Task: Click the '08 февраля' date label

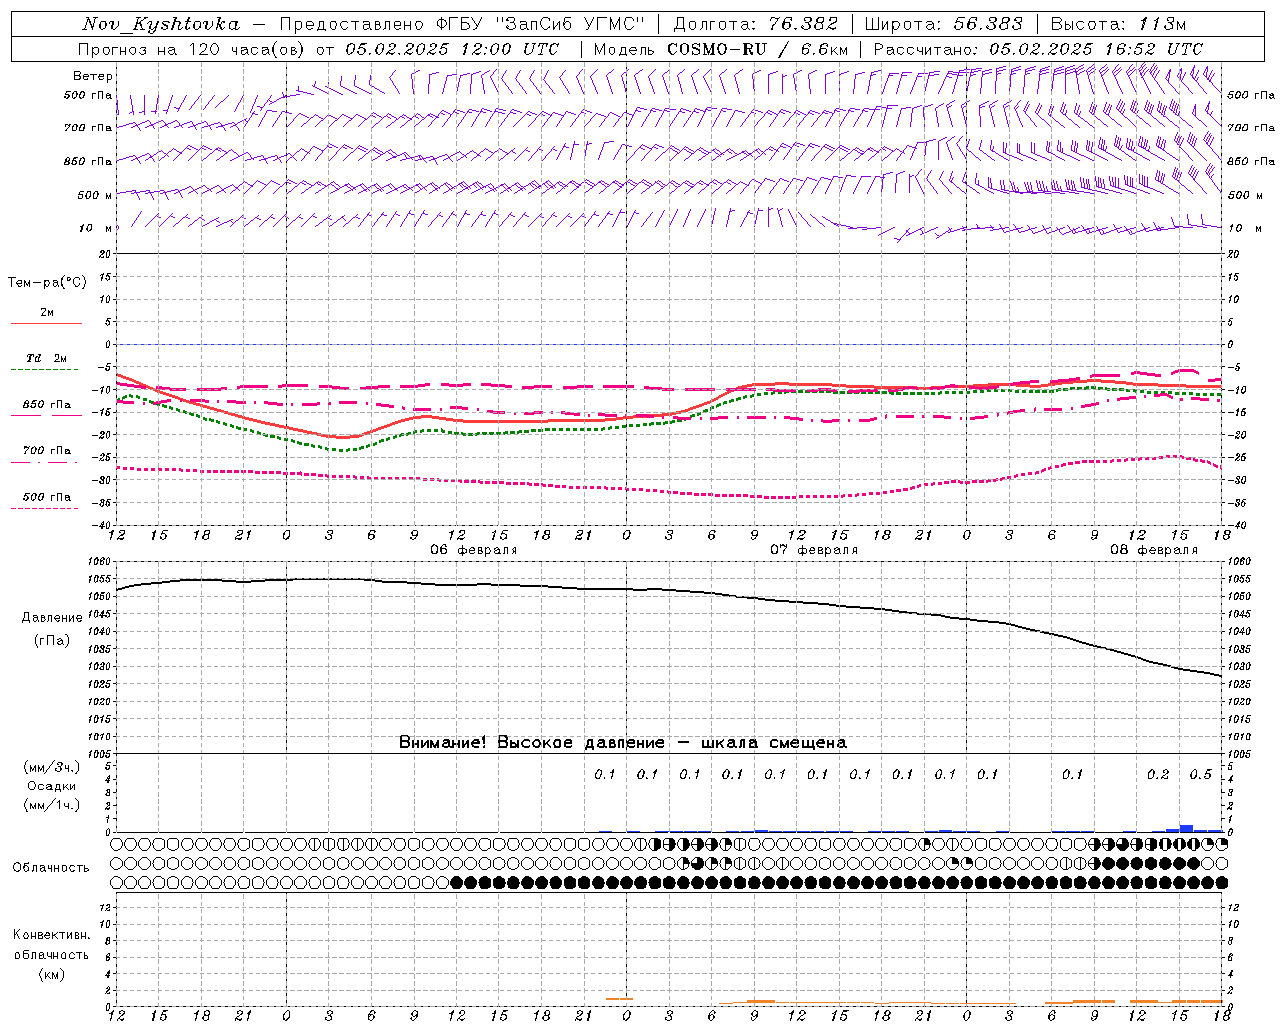Action: [1154, 550]
